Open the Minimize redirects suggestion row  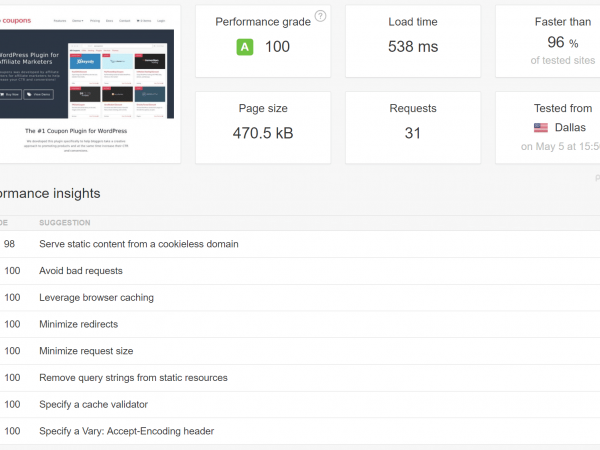coord(78,325)
